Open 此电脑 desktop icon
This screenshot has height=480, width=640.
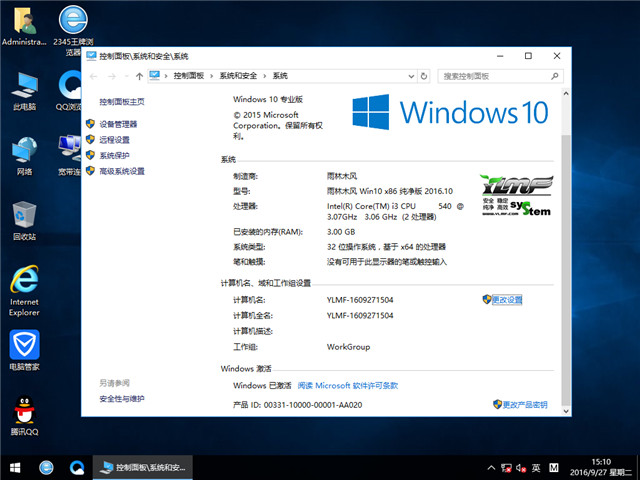point(24,91)
